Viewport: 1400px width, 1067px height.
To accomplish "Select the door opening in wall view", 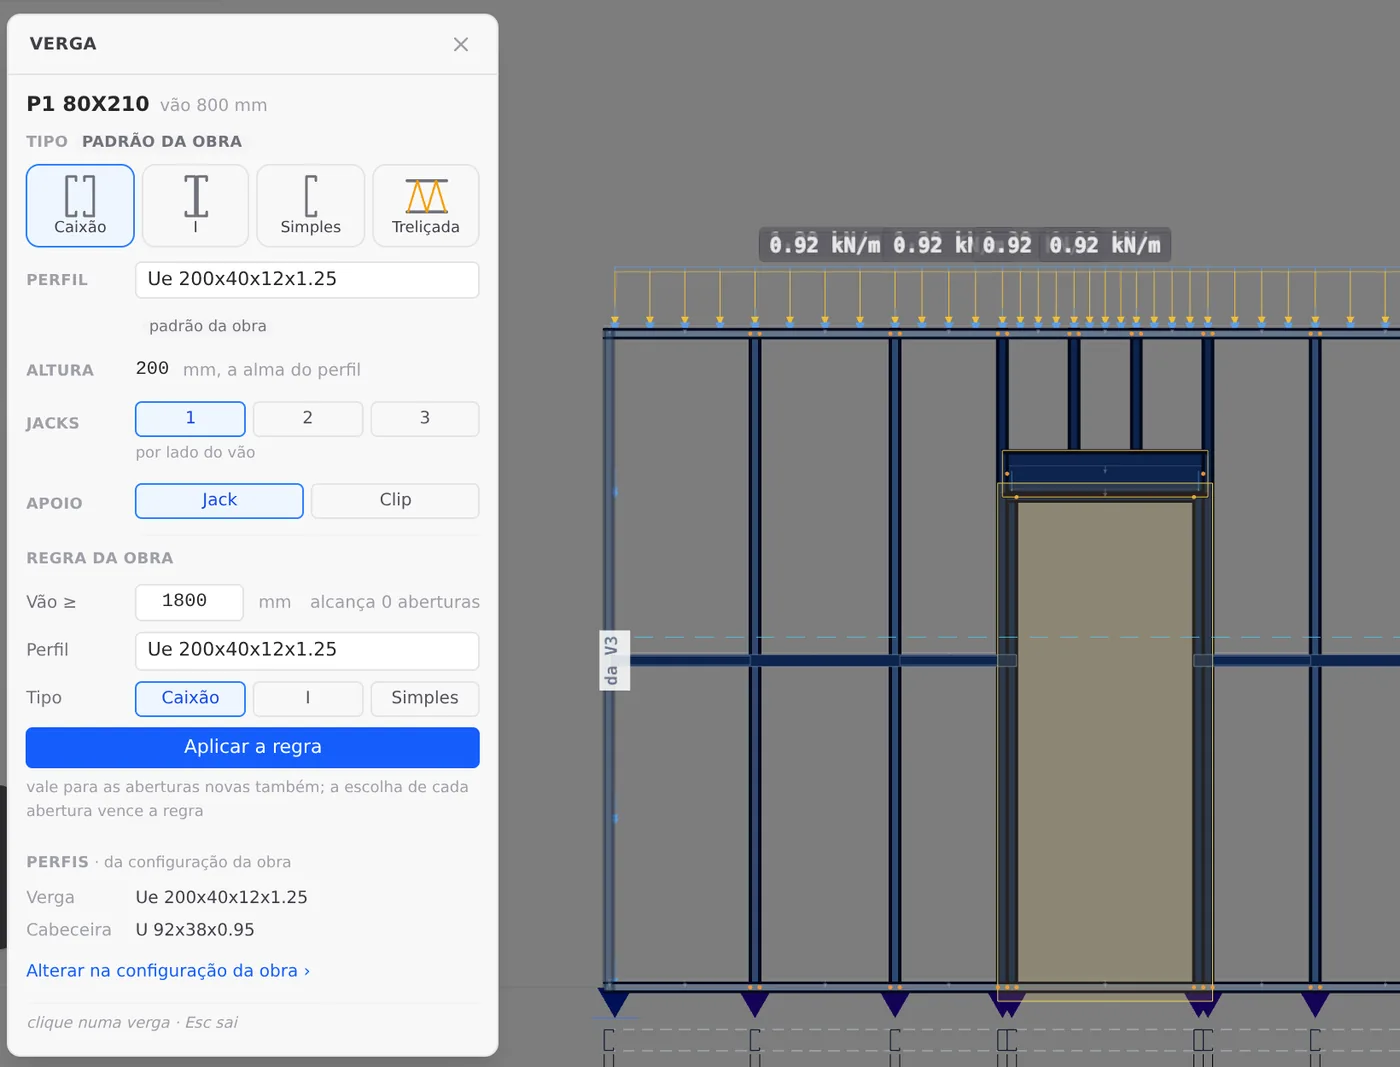I will (x=1105, y=741).
